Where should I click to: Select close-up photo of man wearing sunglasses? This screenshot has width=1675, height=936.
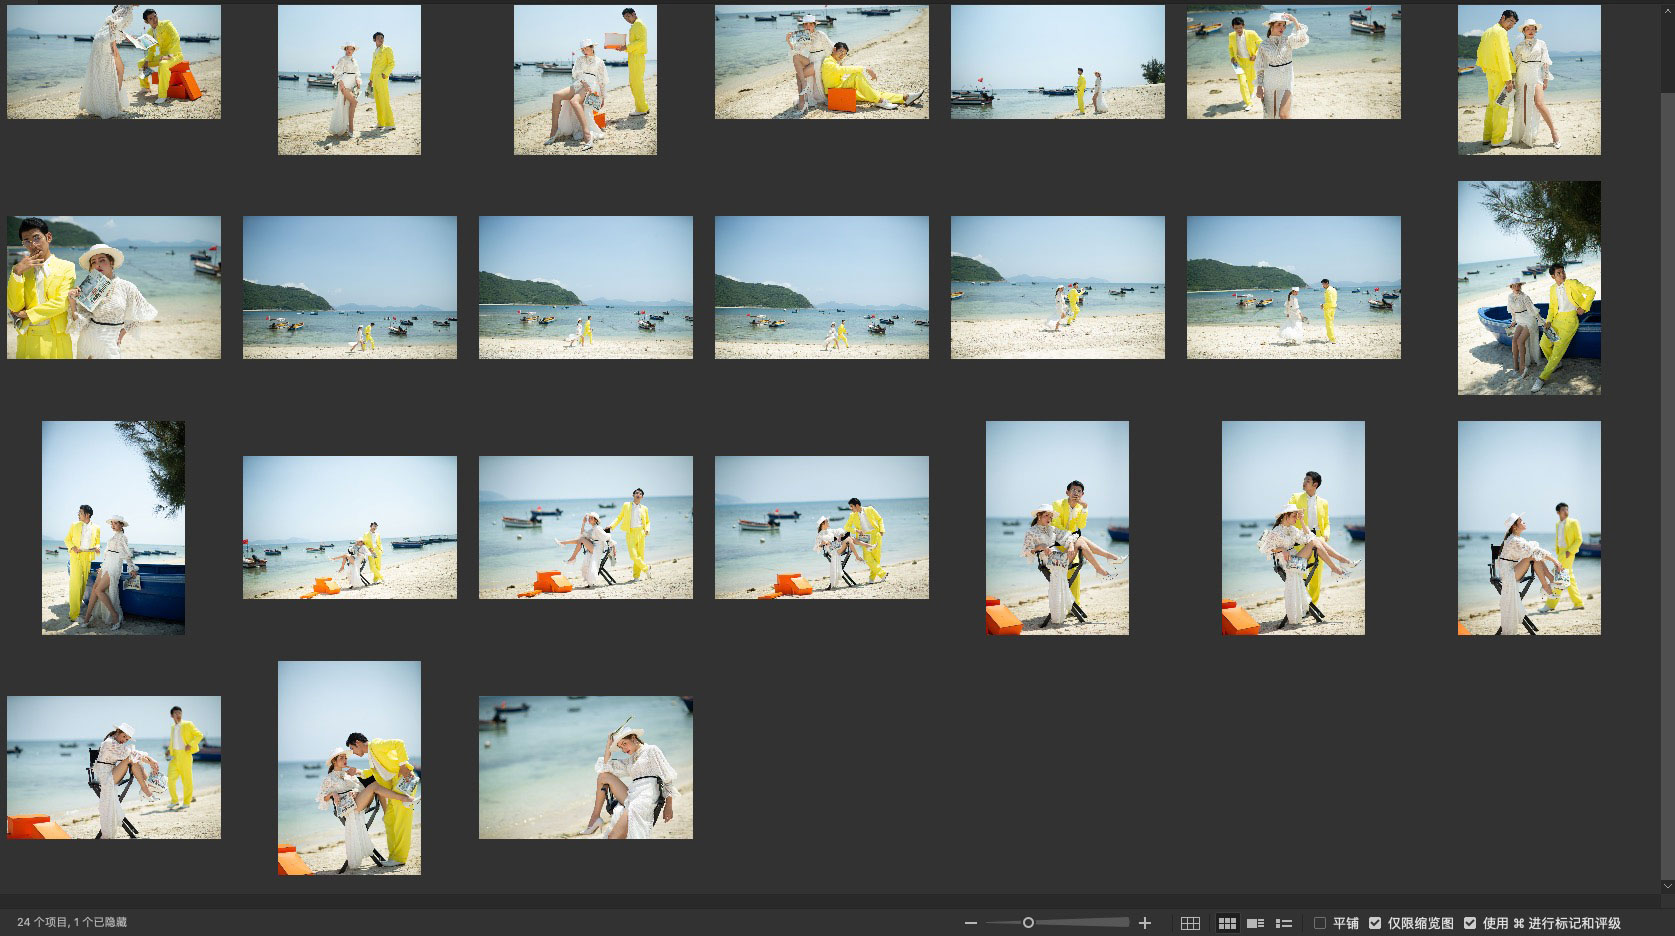[x=114, y=287]
